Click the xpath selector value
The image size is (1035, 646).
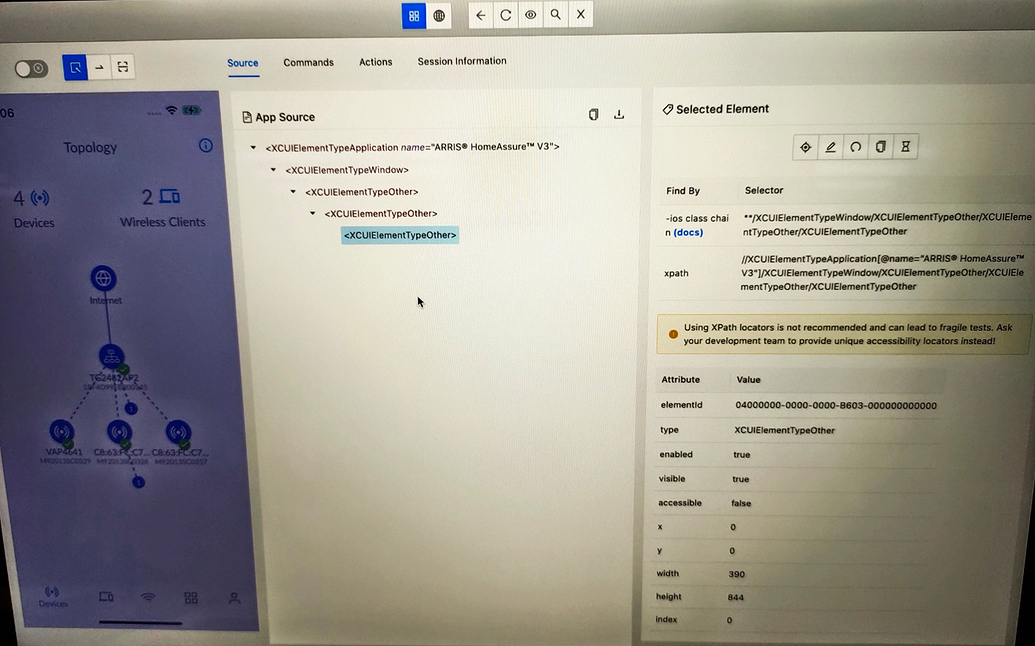pos(883,273)
